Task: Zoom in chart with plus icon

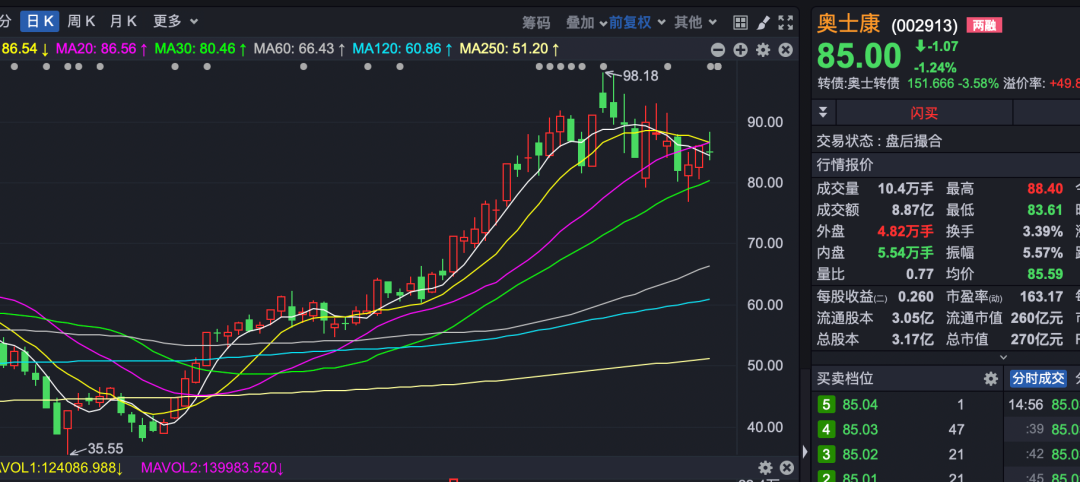Action: pyautogui.click(x=740, y=50)
